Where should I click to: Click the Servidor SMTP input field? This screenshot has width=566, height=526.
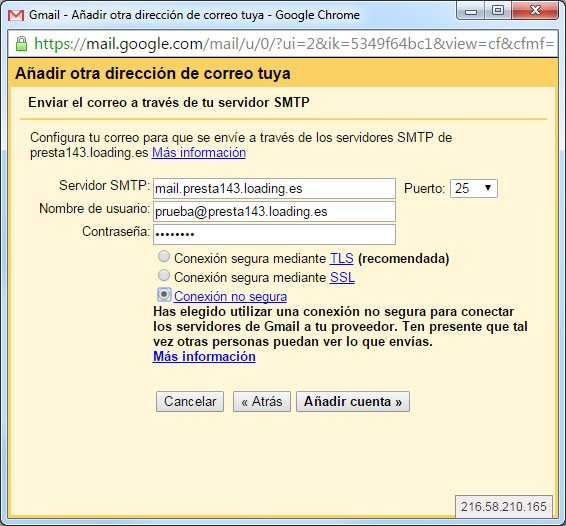tap(274, 188)
